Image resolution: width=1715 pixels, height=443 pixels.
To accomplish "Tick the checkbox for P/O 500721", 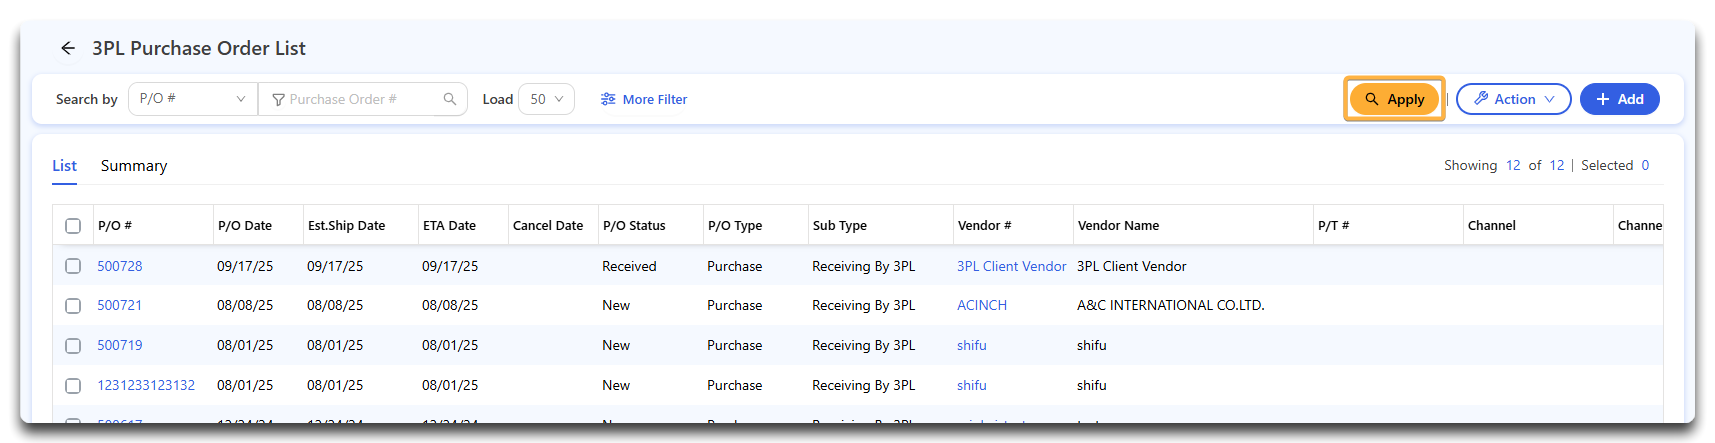I will click(73, 306).
